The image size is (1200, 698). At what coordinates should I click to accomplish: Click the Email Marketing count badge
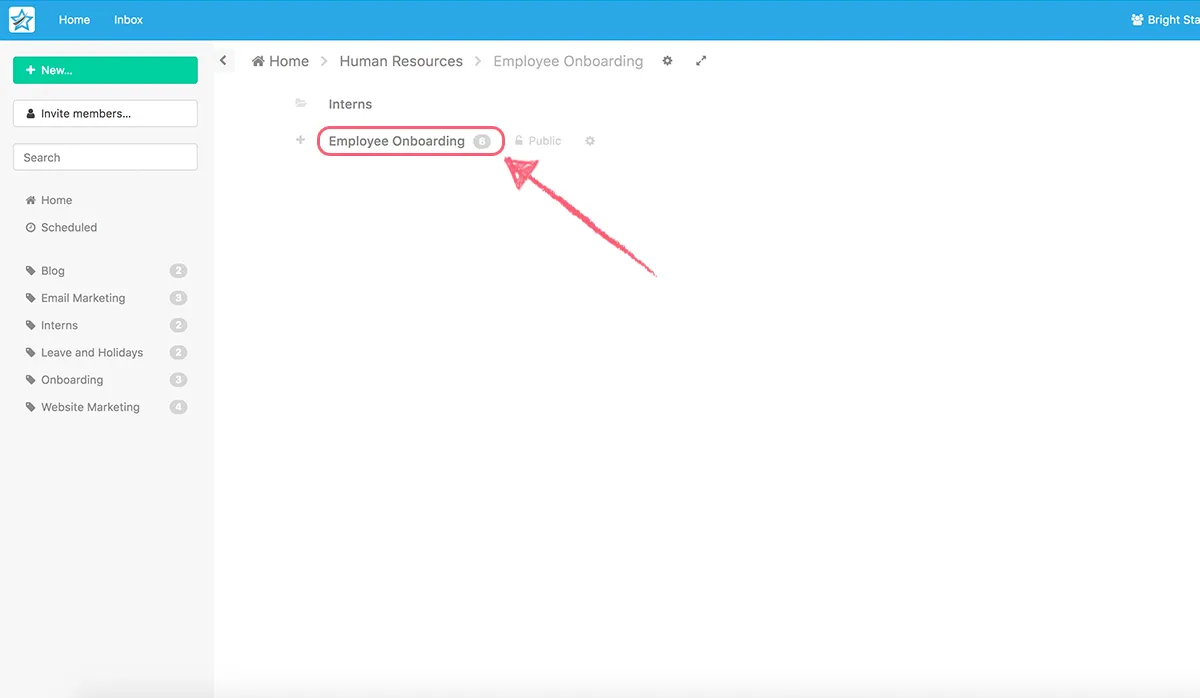coord(178,298)
